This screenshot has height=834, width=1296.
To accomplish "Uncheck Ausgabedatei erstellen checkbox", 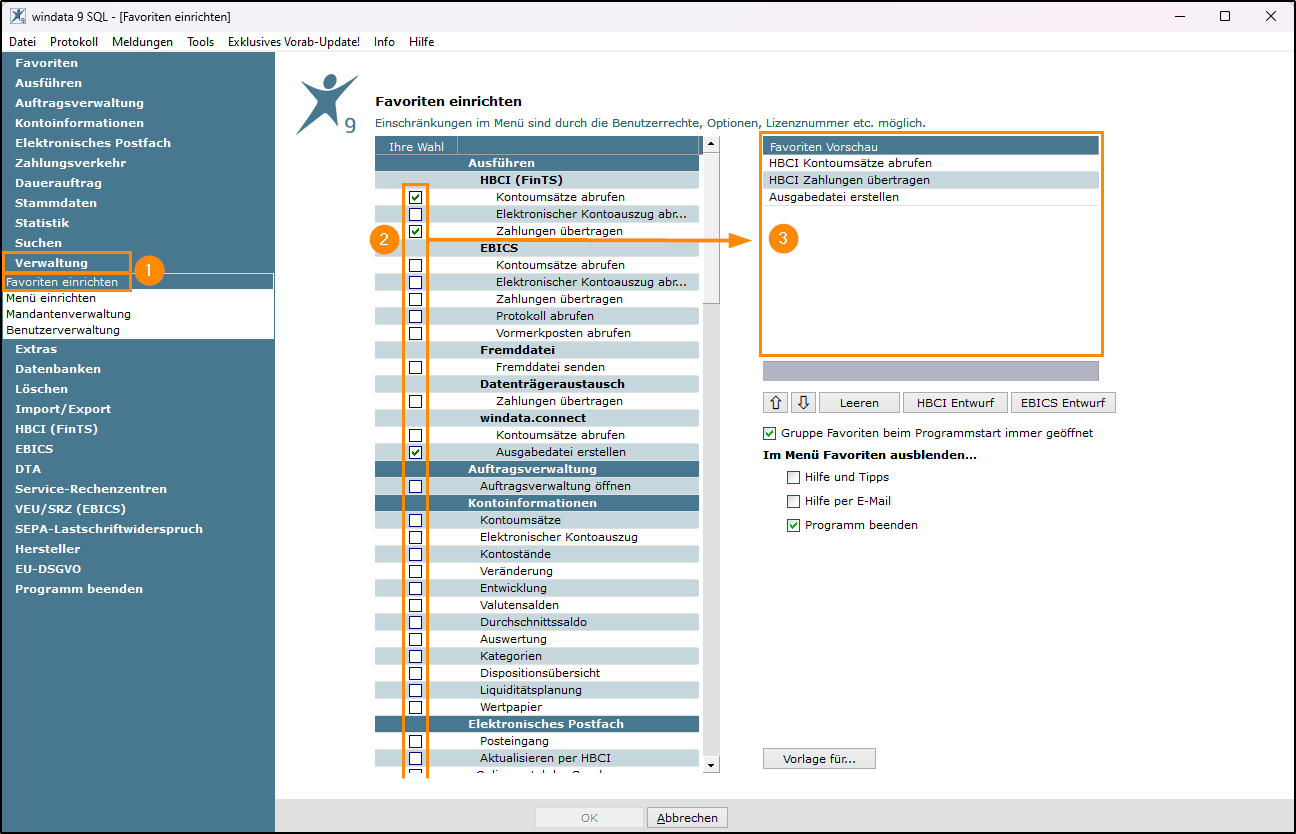I will (x=416, y=452).
